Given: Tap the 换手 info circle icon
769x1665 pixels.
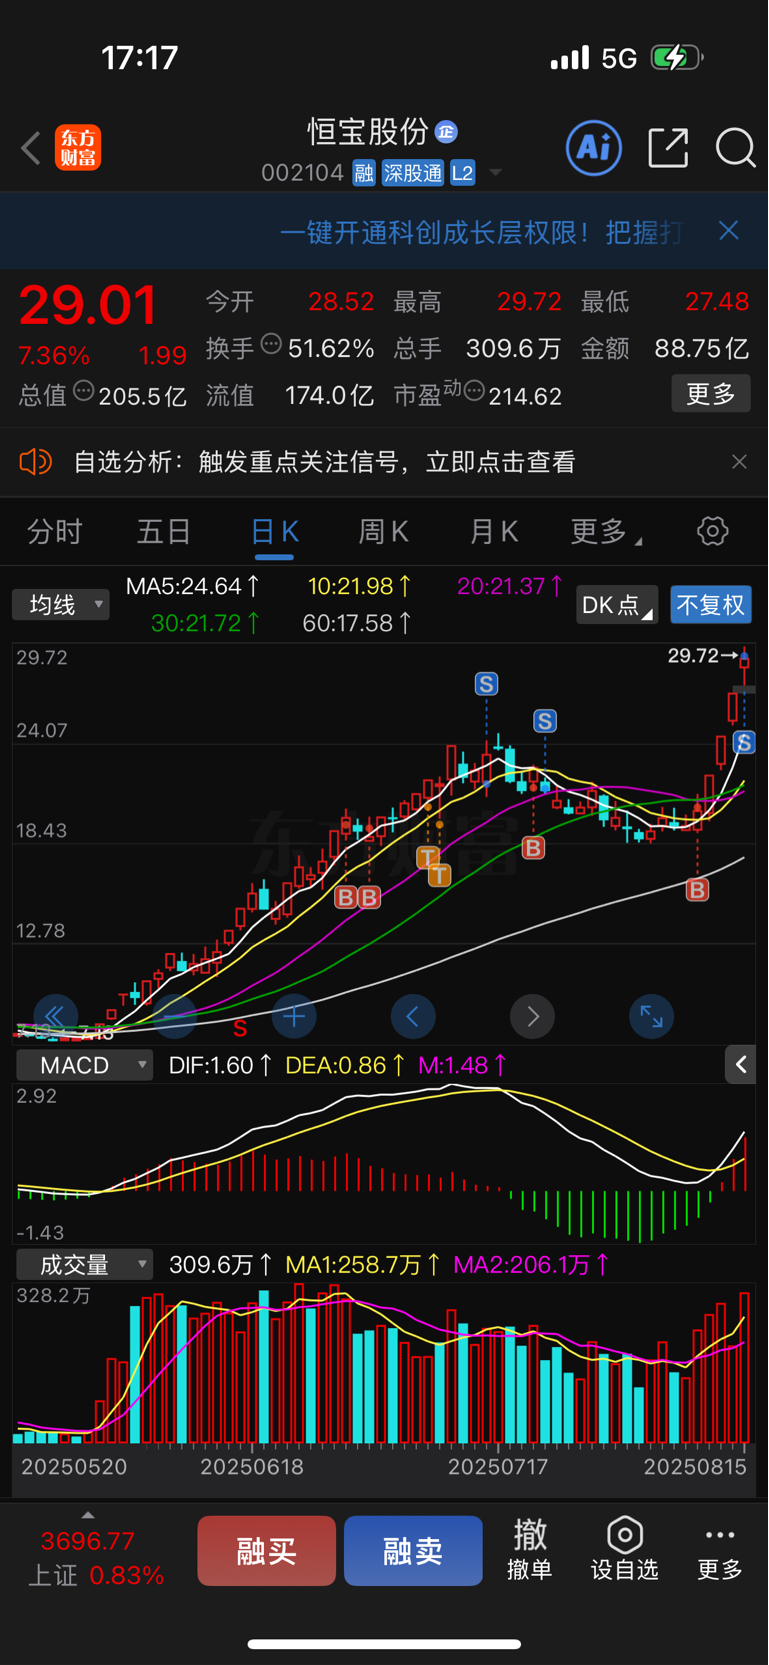Looking at the screenshot, I should click(271, 344).
